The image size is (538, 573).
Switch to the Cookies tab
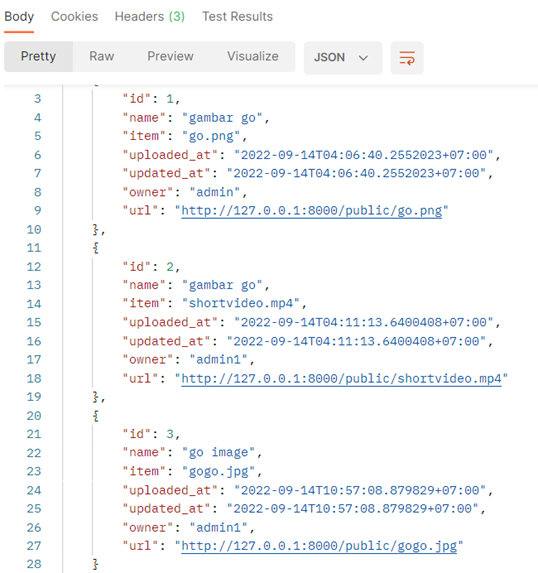pyautogui.click(x=75, y=16)
